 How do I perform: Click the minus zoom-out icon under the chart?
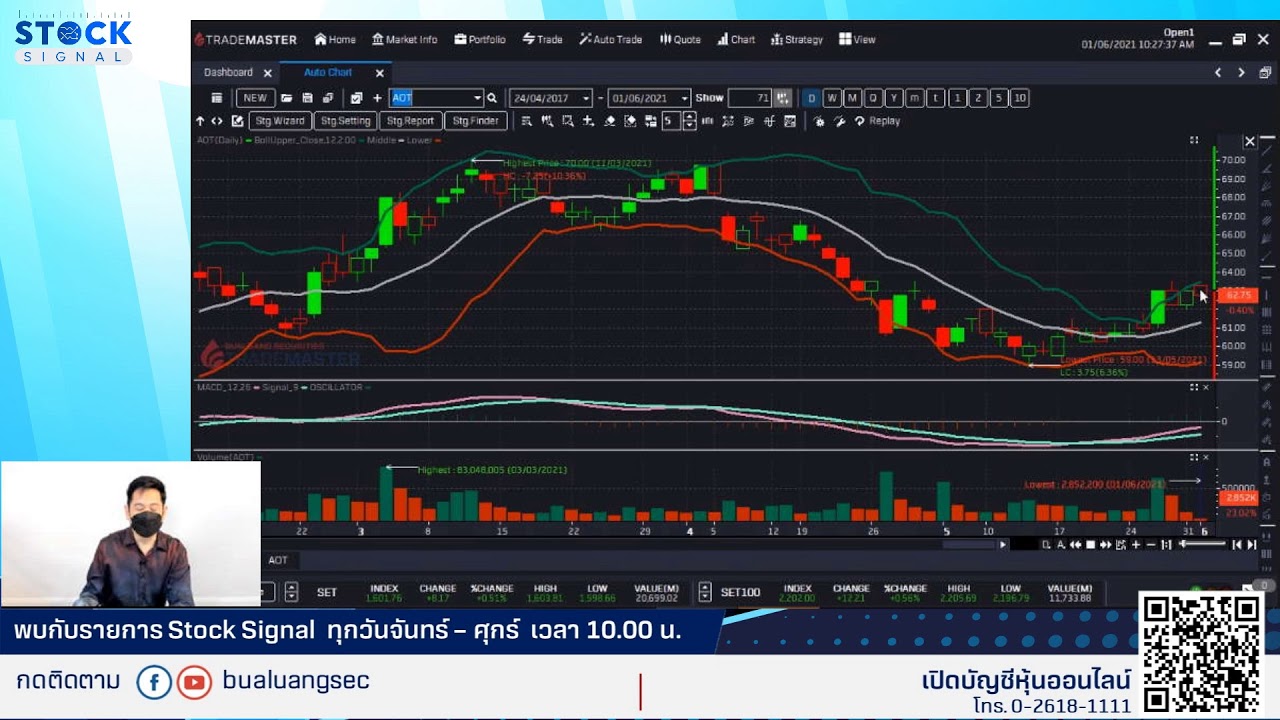point(1151,545)
